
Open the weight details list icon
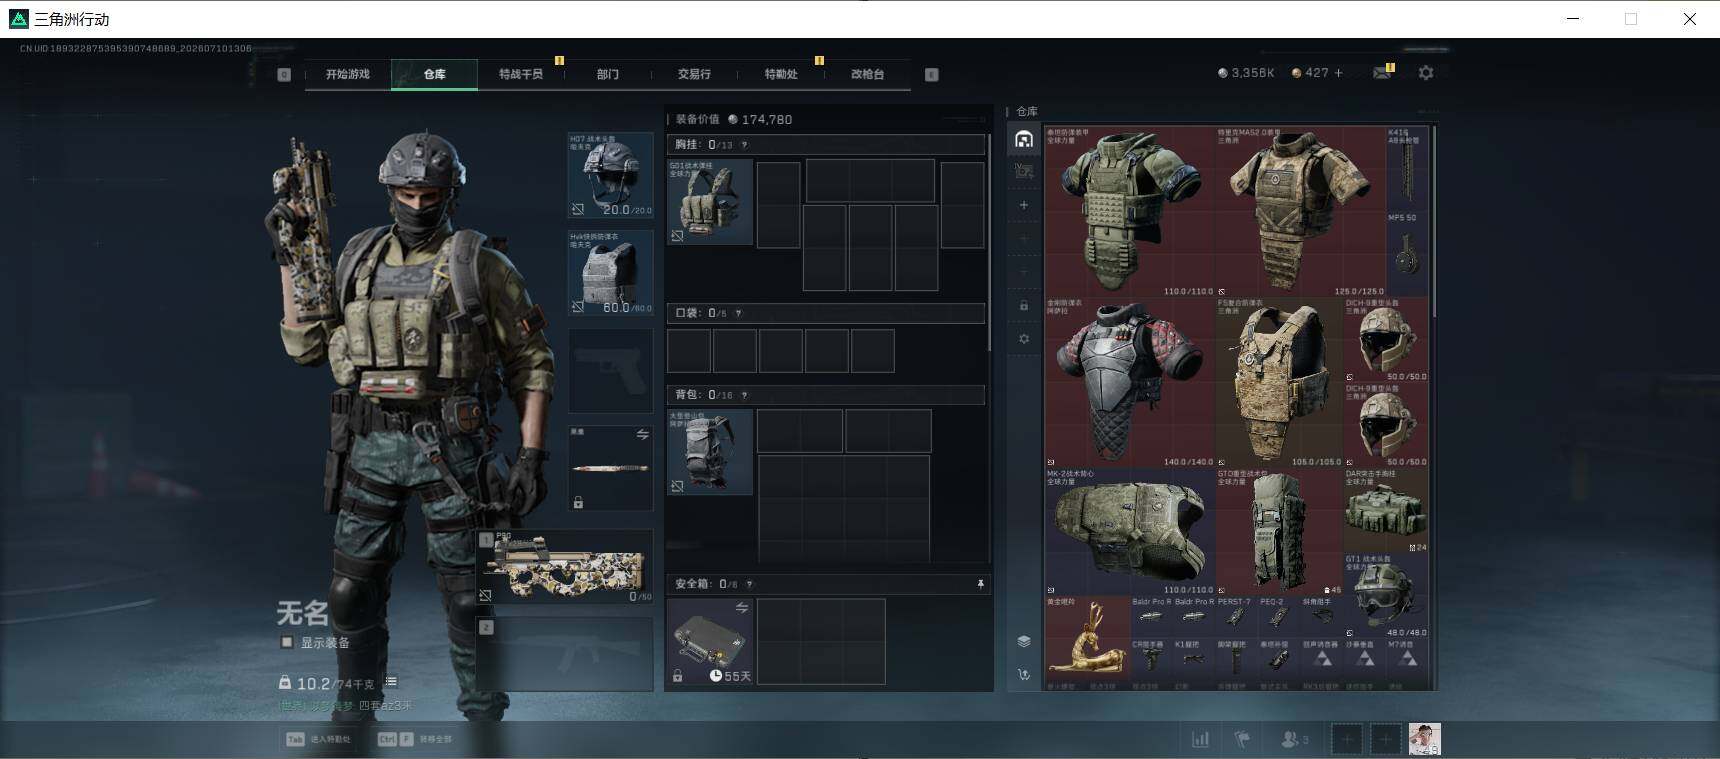click(391, 683)
